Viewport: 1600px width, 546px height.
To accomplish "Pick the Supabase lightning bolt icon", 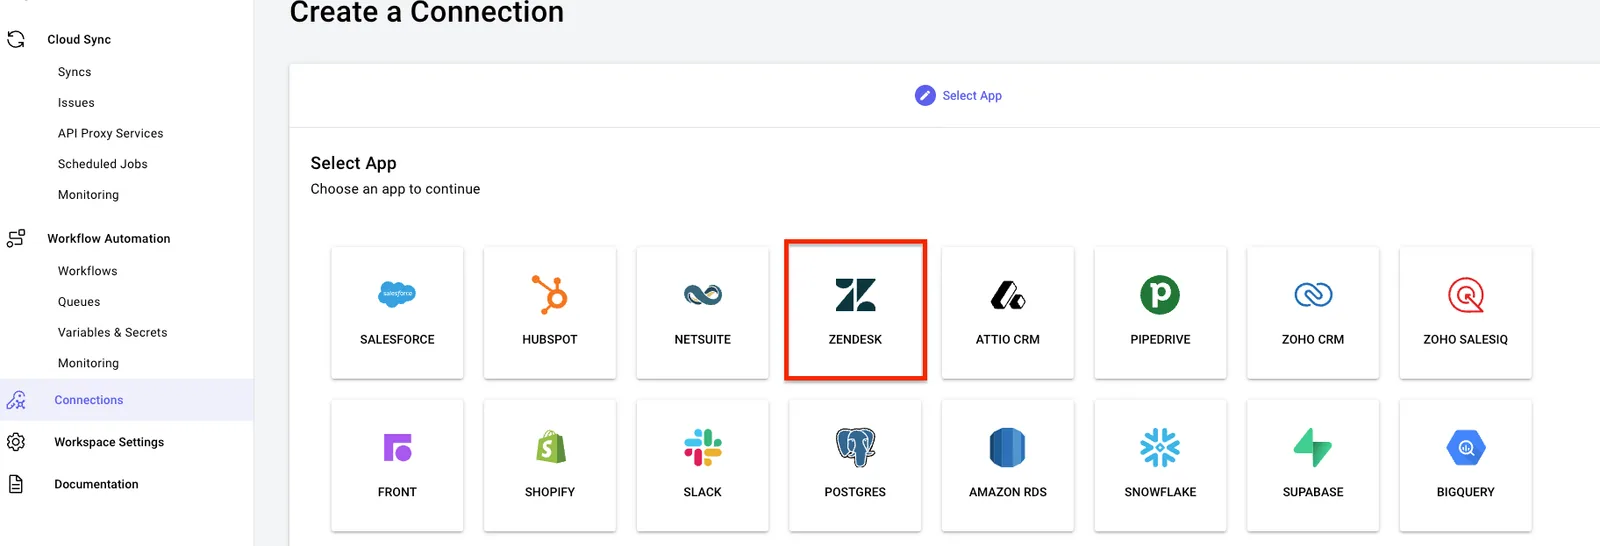I will pos(1313,447).
